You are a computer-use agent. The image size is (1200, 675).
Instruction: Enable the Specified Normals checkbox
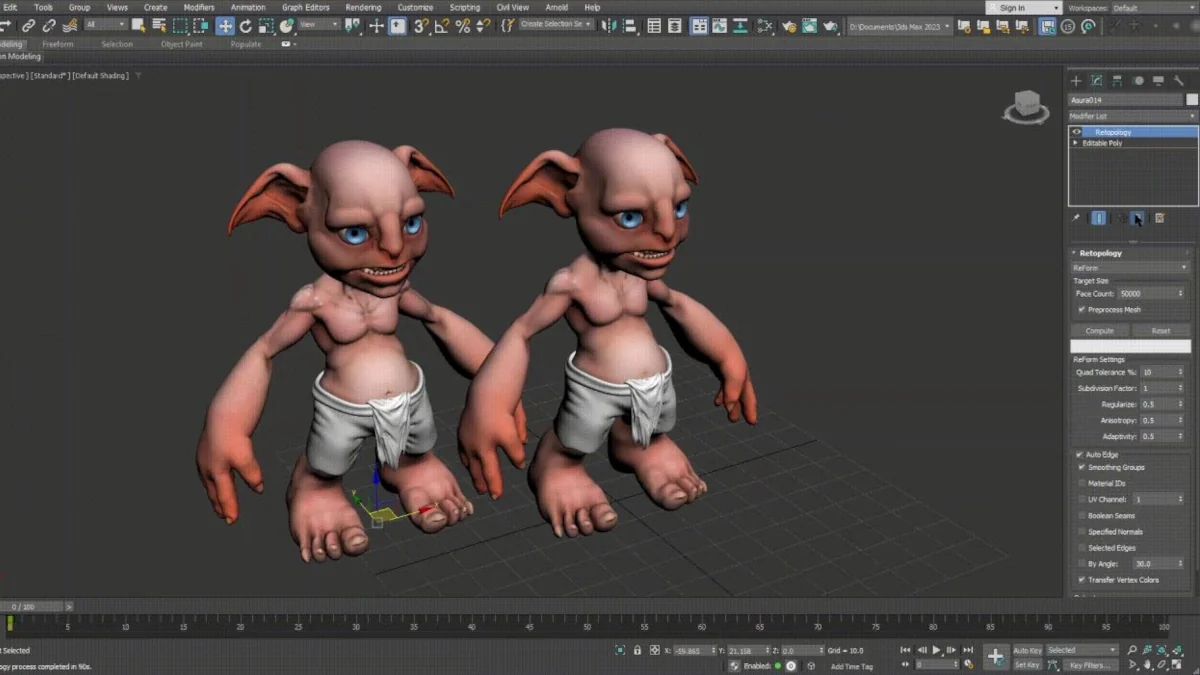[x=1081, y=531]
